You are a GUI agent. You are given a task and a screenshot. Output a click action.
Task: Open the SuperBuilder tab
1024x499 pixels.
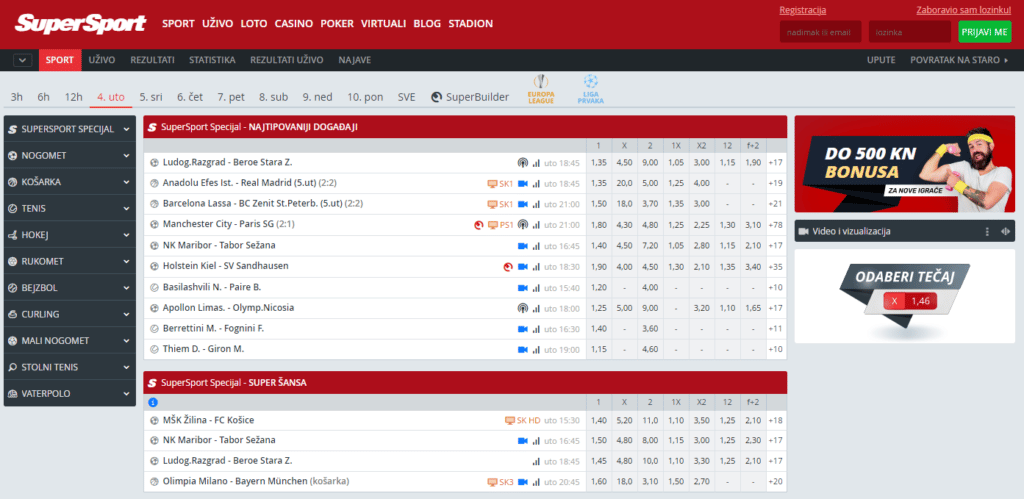pos(470,97)
